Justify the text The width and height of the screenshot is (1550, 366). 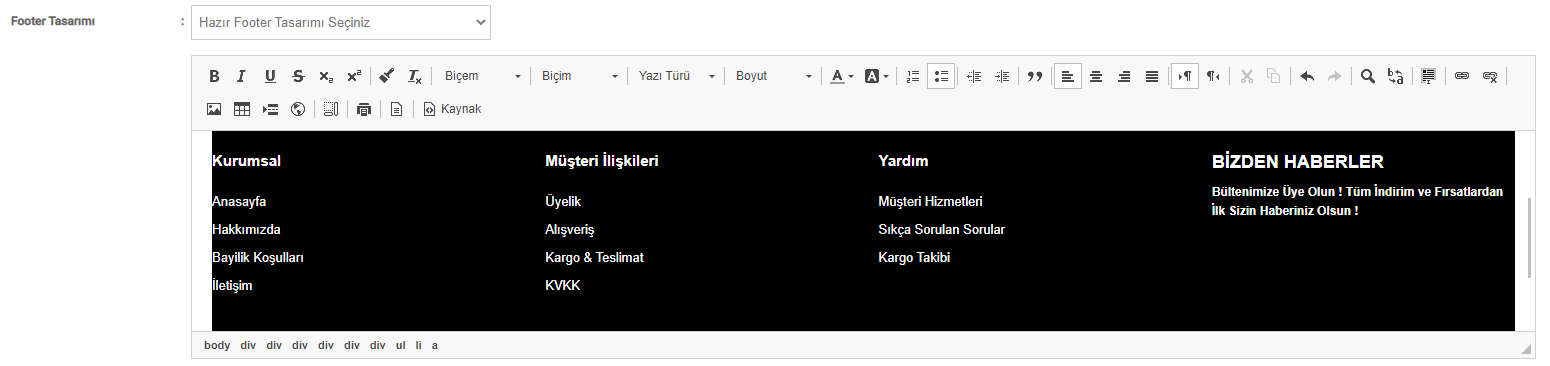tap(1152, 76)
